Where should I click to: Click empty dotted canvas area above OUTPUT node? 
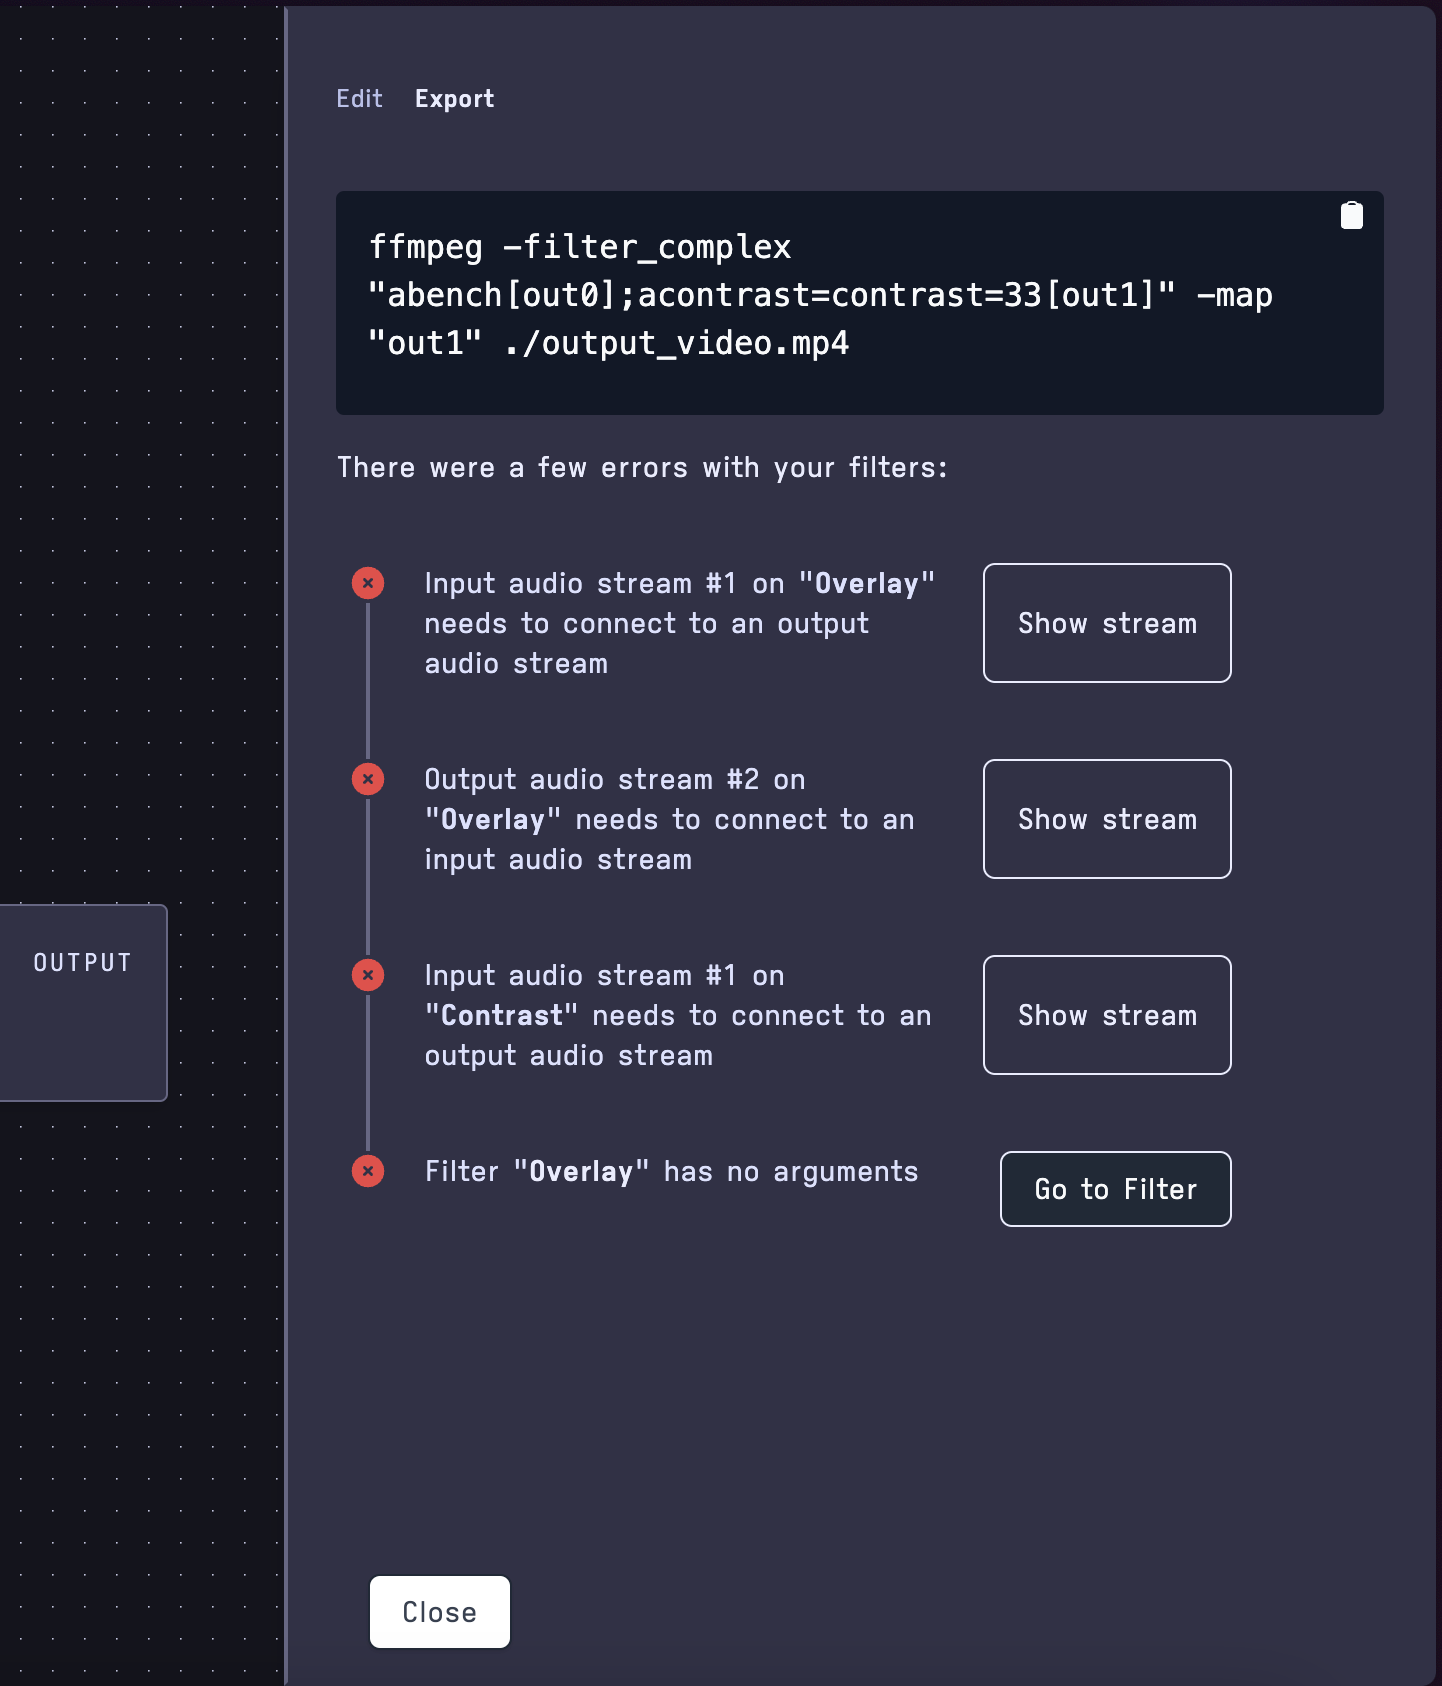140,500
